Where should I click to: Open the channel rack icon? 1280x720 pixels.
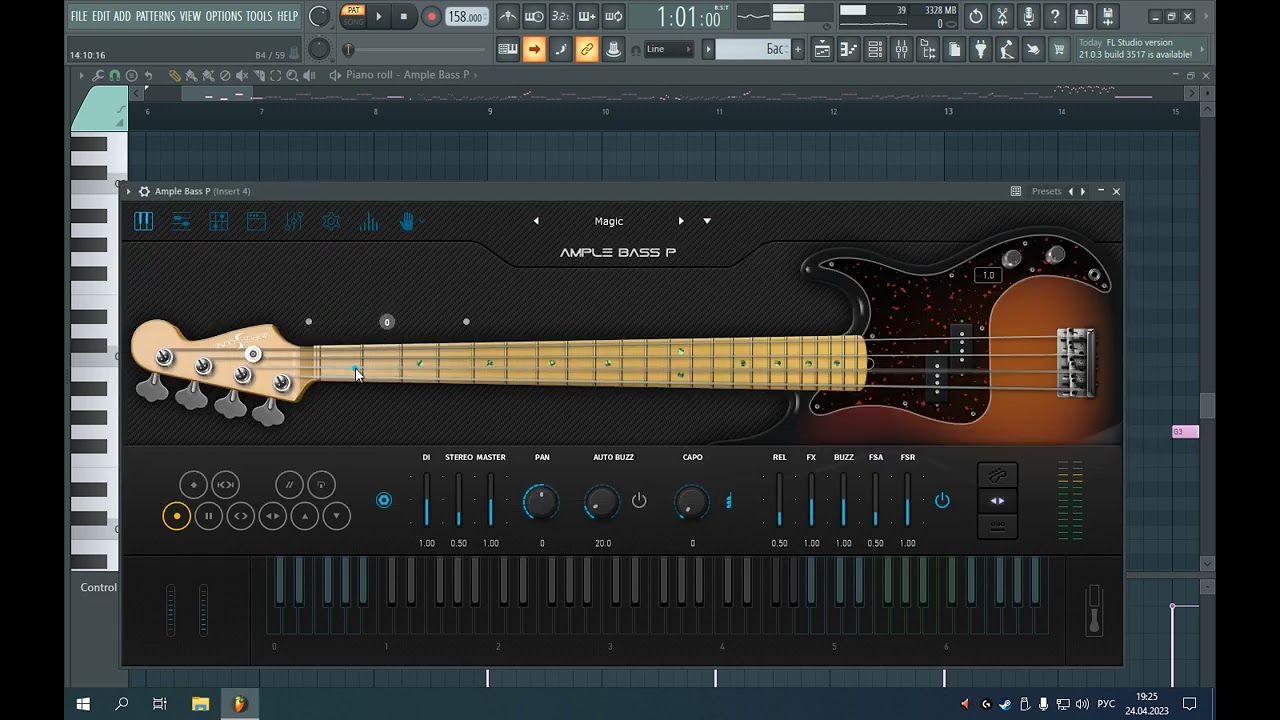point(875,49)
